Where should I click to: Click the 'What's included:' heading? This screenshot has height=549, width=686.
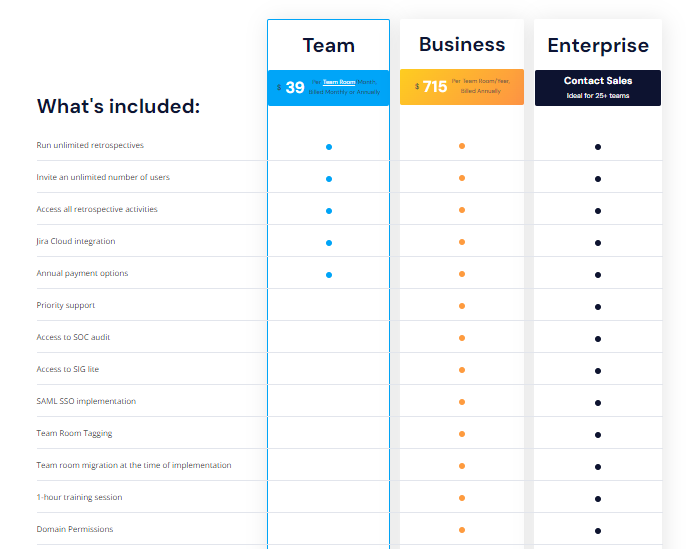click(x=118, y=106)
